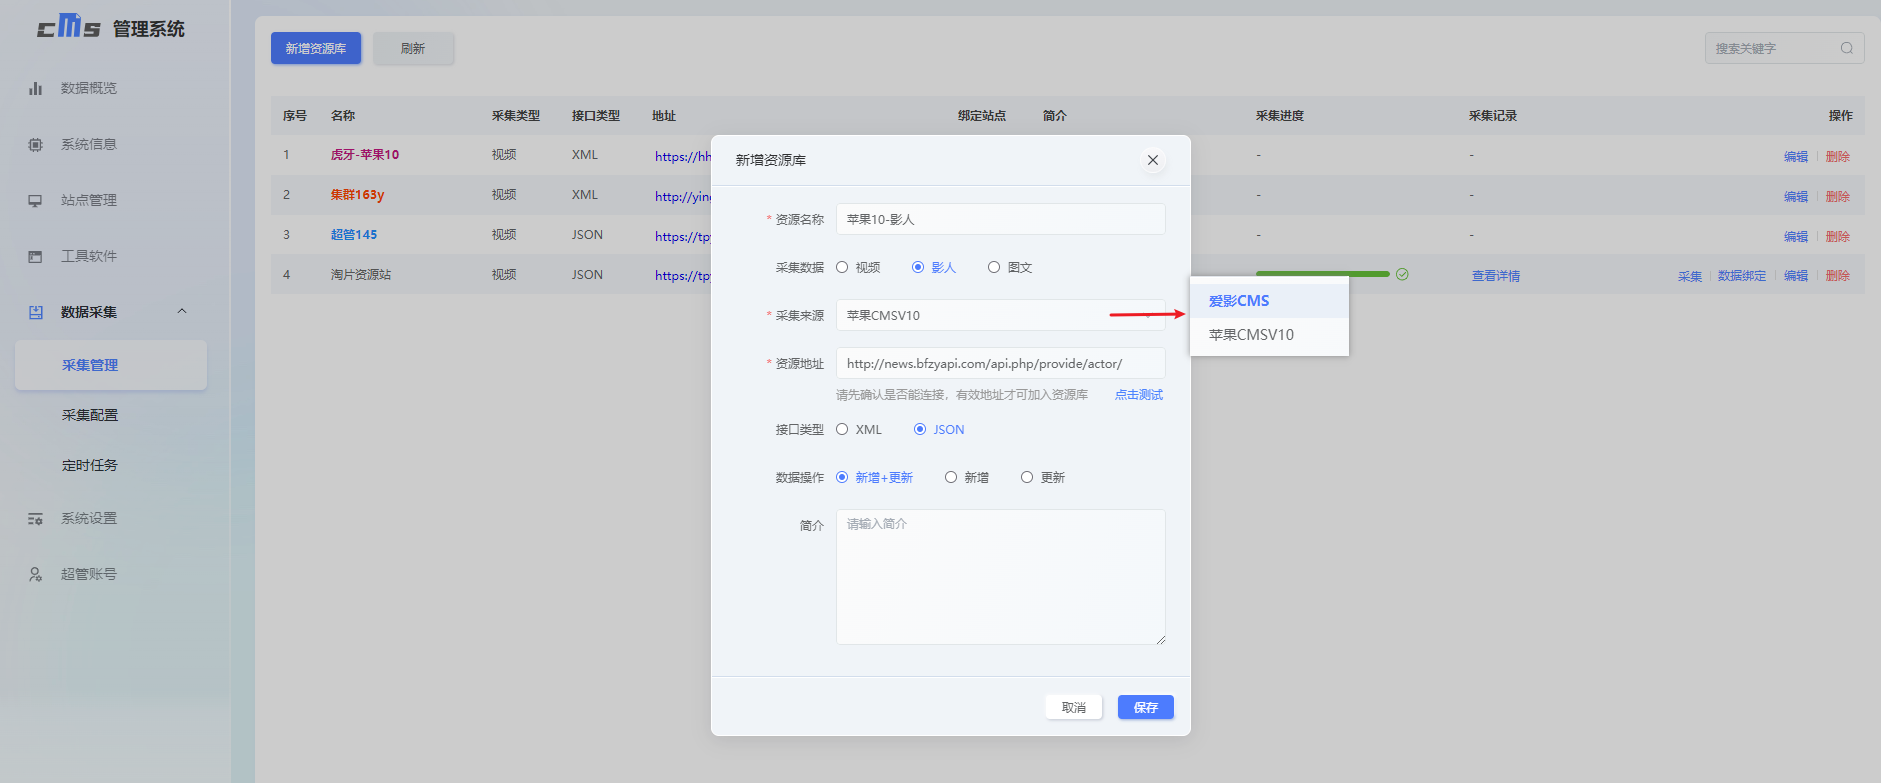Open the 采集来源 dropdown

pos(1001,315)
